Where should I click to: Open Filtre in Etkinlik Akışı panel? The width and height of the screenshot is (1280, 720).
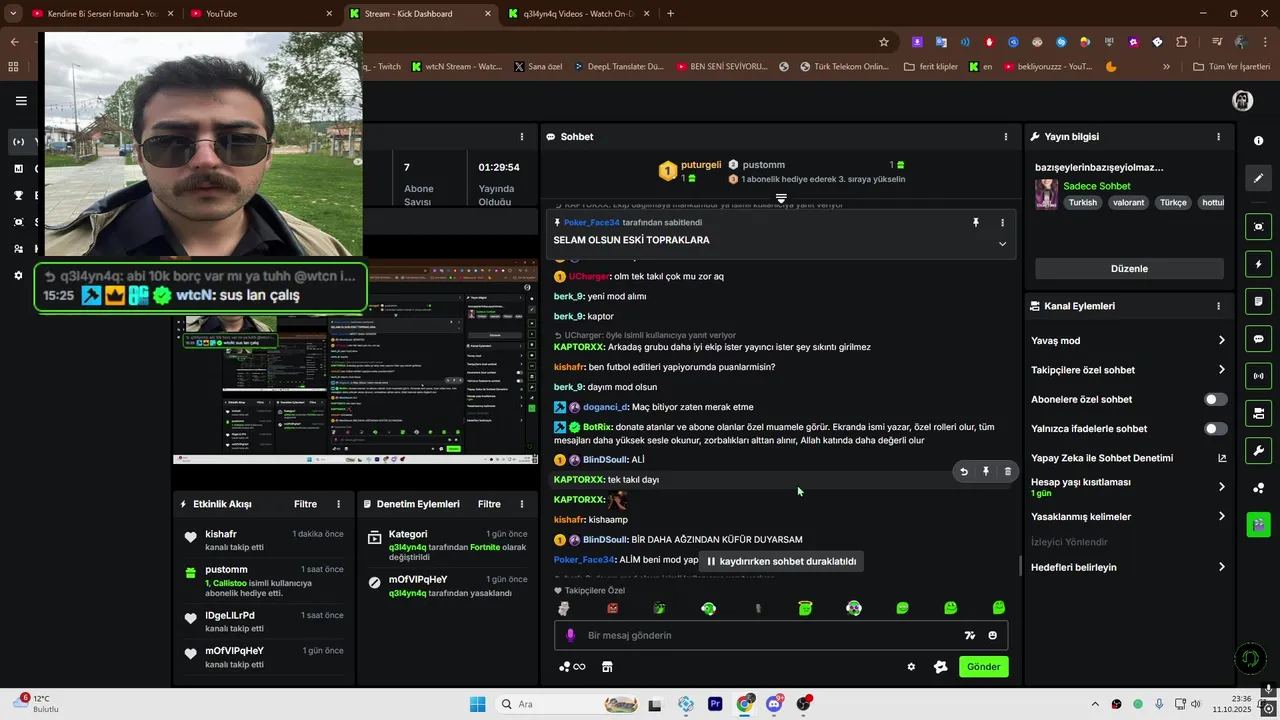click(x=305, y=504)
